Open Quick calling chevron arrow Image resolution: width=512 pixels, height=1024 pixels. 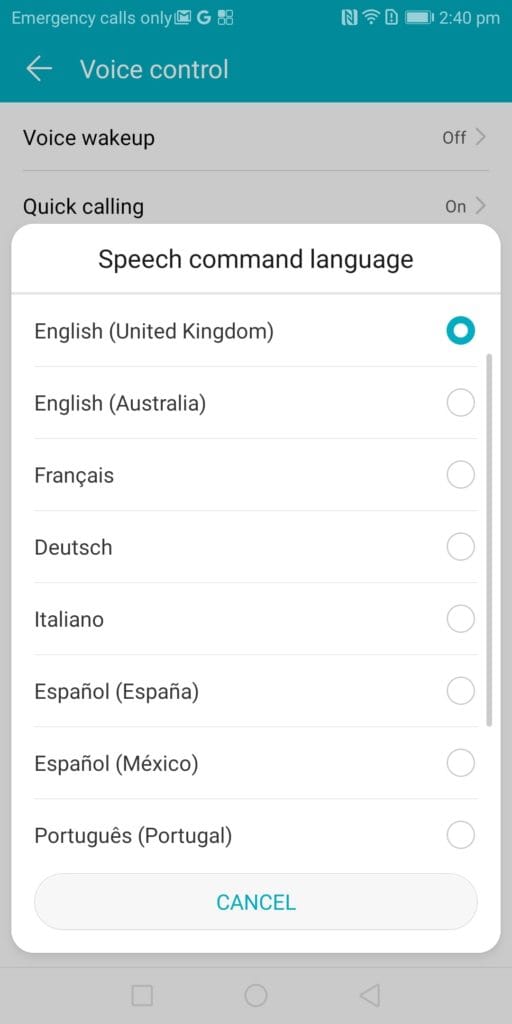[481, 206]
